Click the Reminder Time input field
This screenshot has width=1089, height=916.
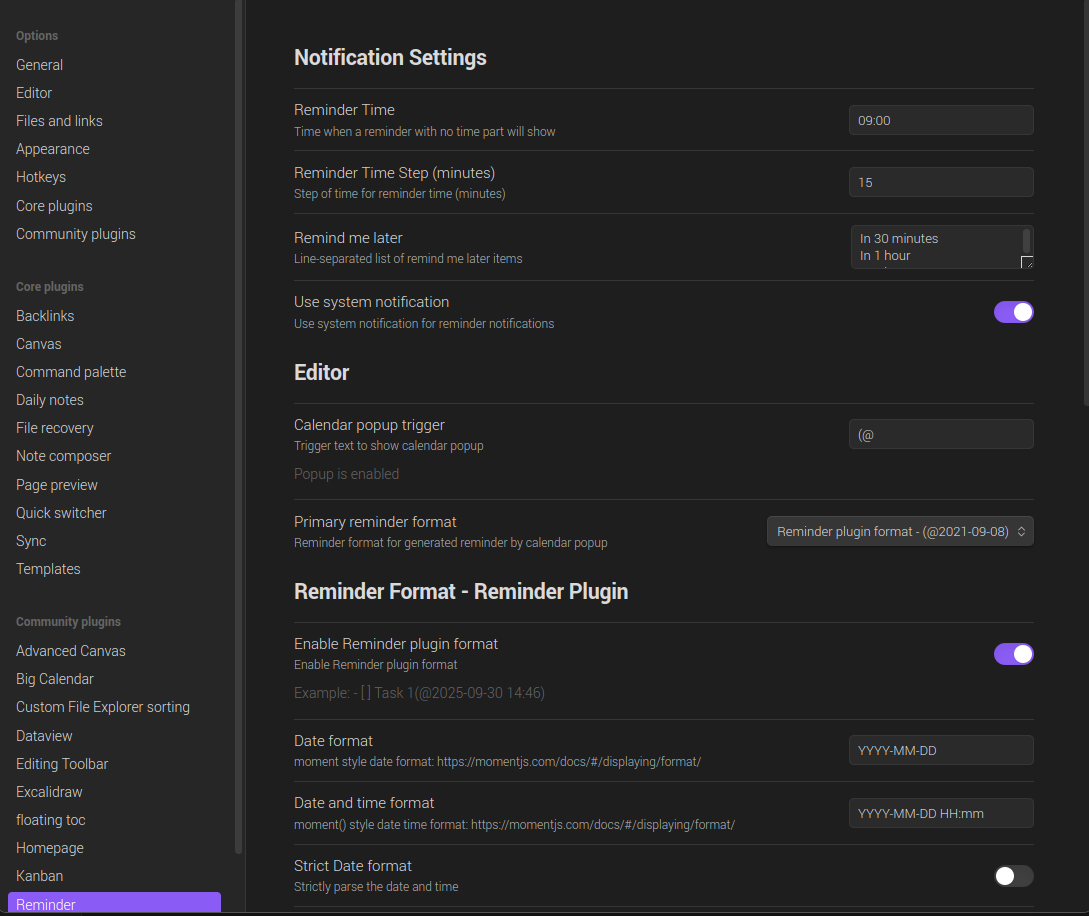point(940,120)
